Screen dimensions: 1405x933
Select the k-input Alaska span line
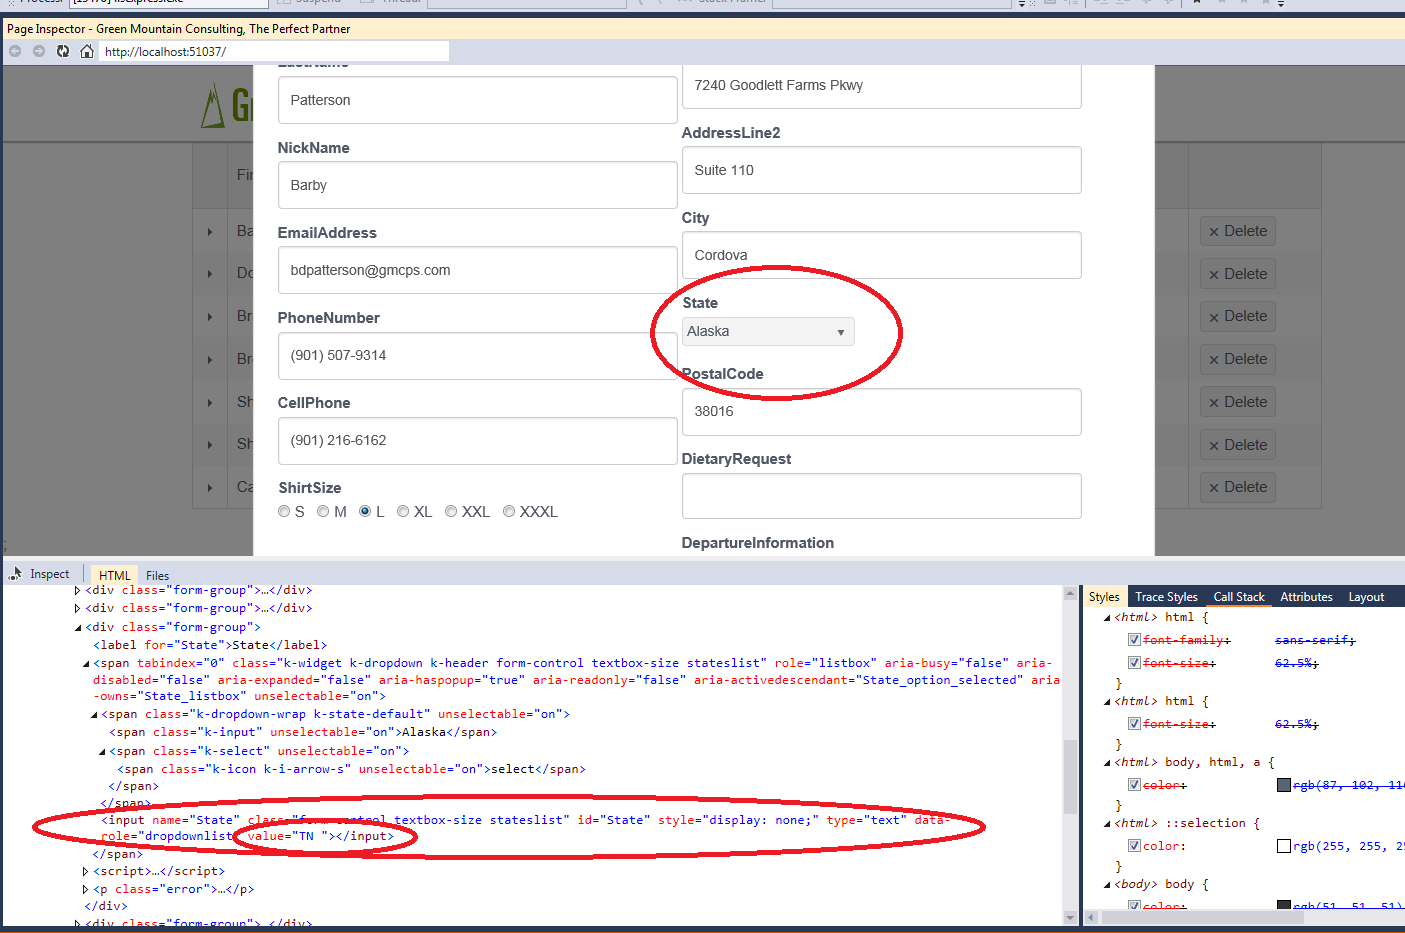(x=303, y=732)
